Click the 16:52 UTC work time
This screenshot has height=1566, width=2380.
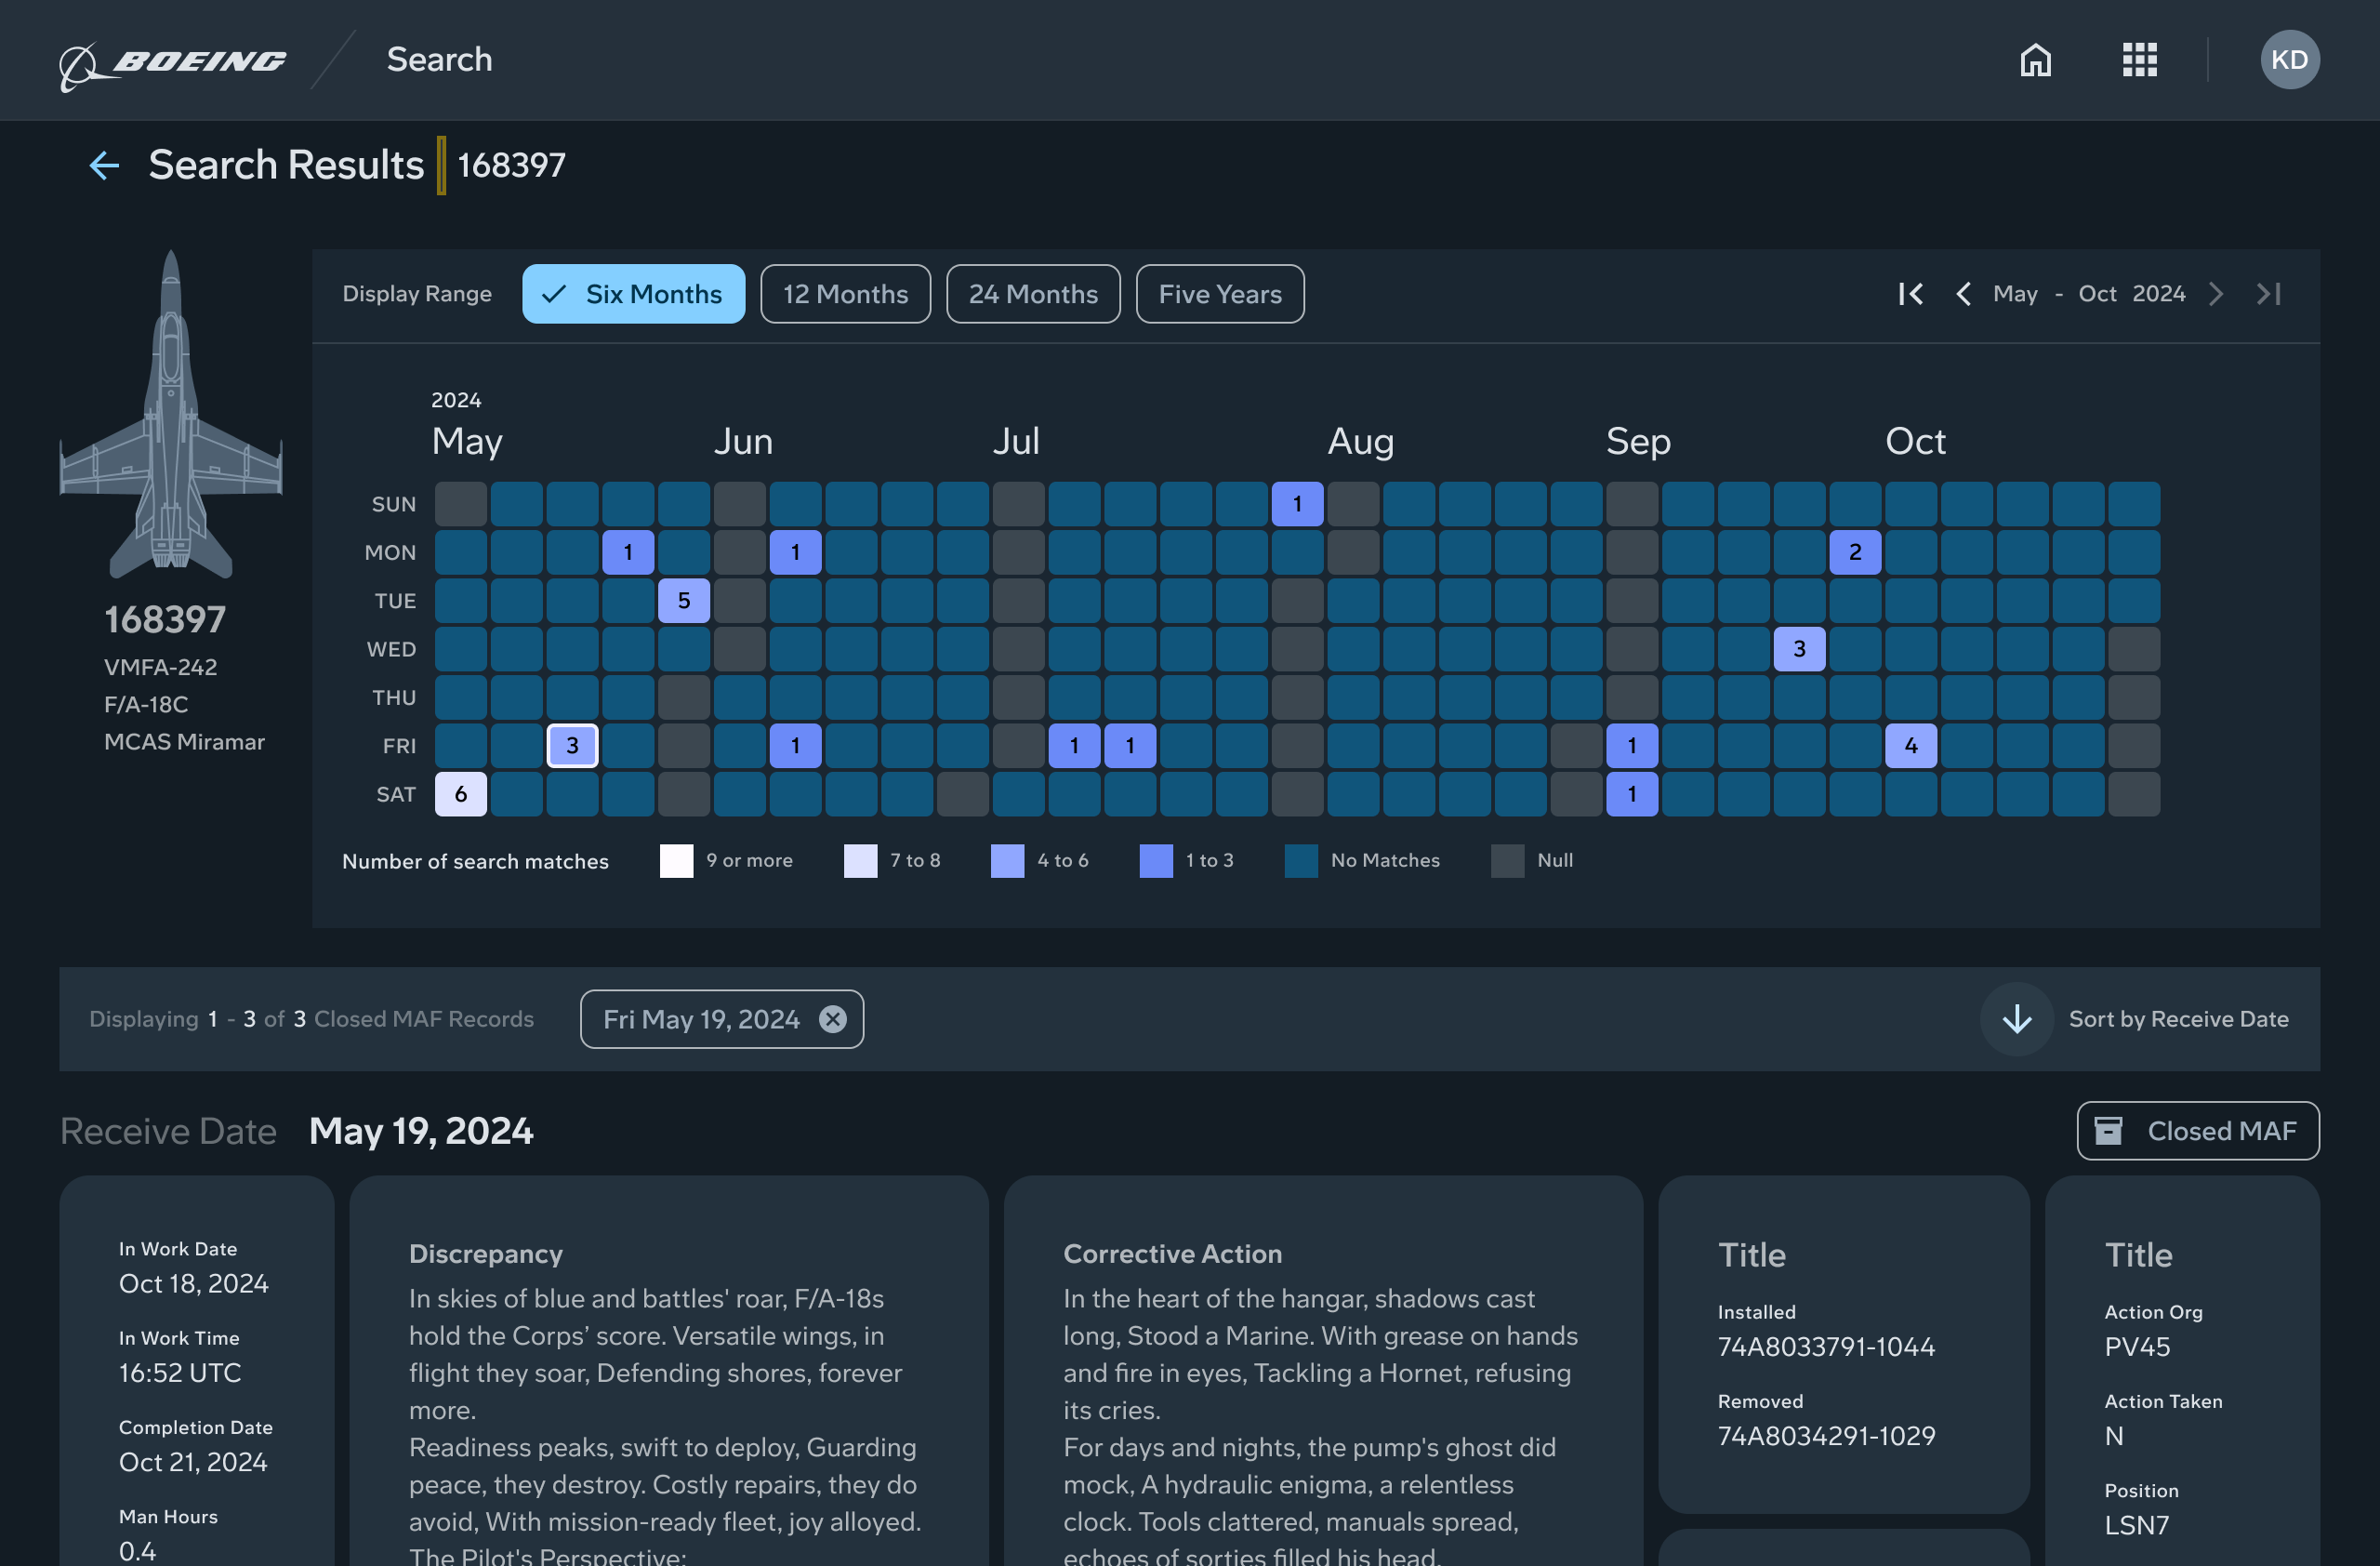pyautogui.click(x=180, y=1373)
